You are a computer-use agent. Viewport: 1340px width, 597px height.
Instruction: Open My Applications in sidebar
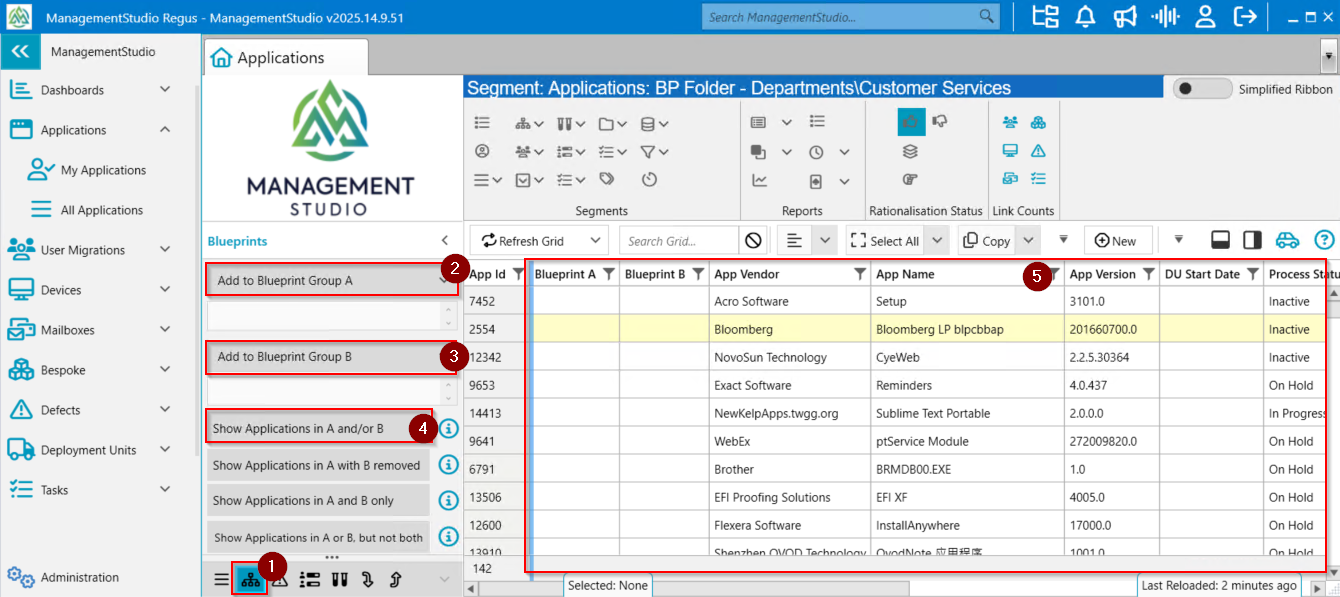(103, 170)
